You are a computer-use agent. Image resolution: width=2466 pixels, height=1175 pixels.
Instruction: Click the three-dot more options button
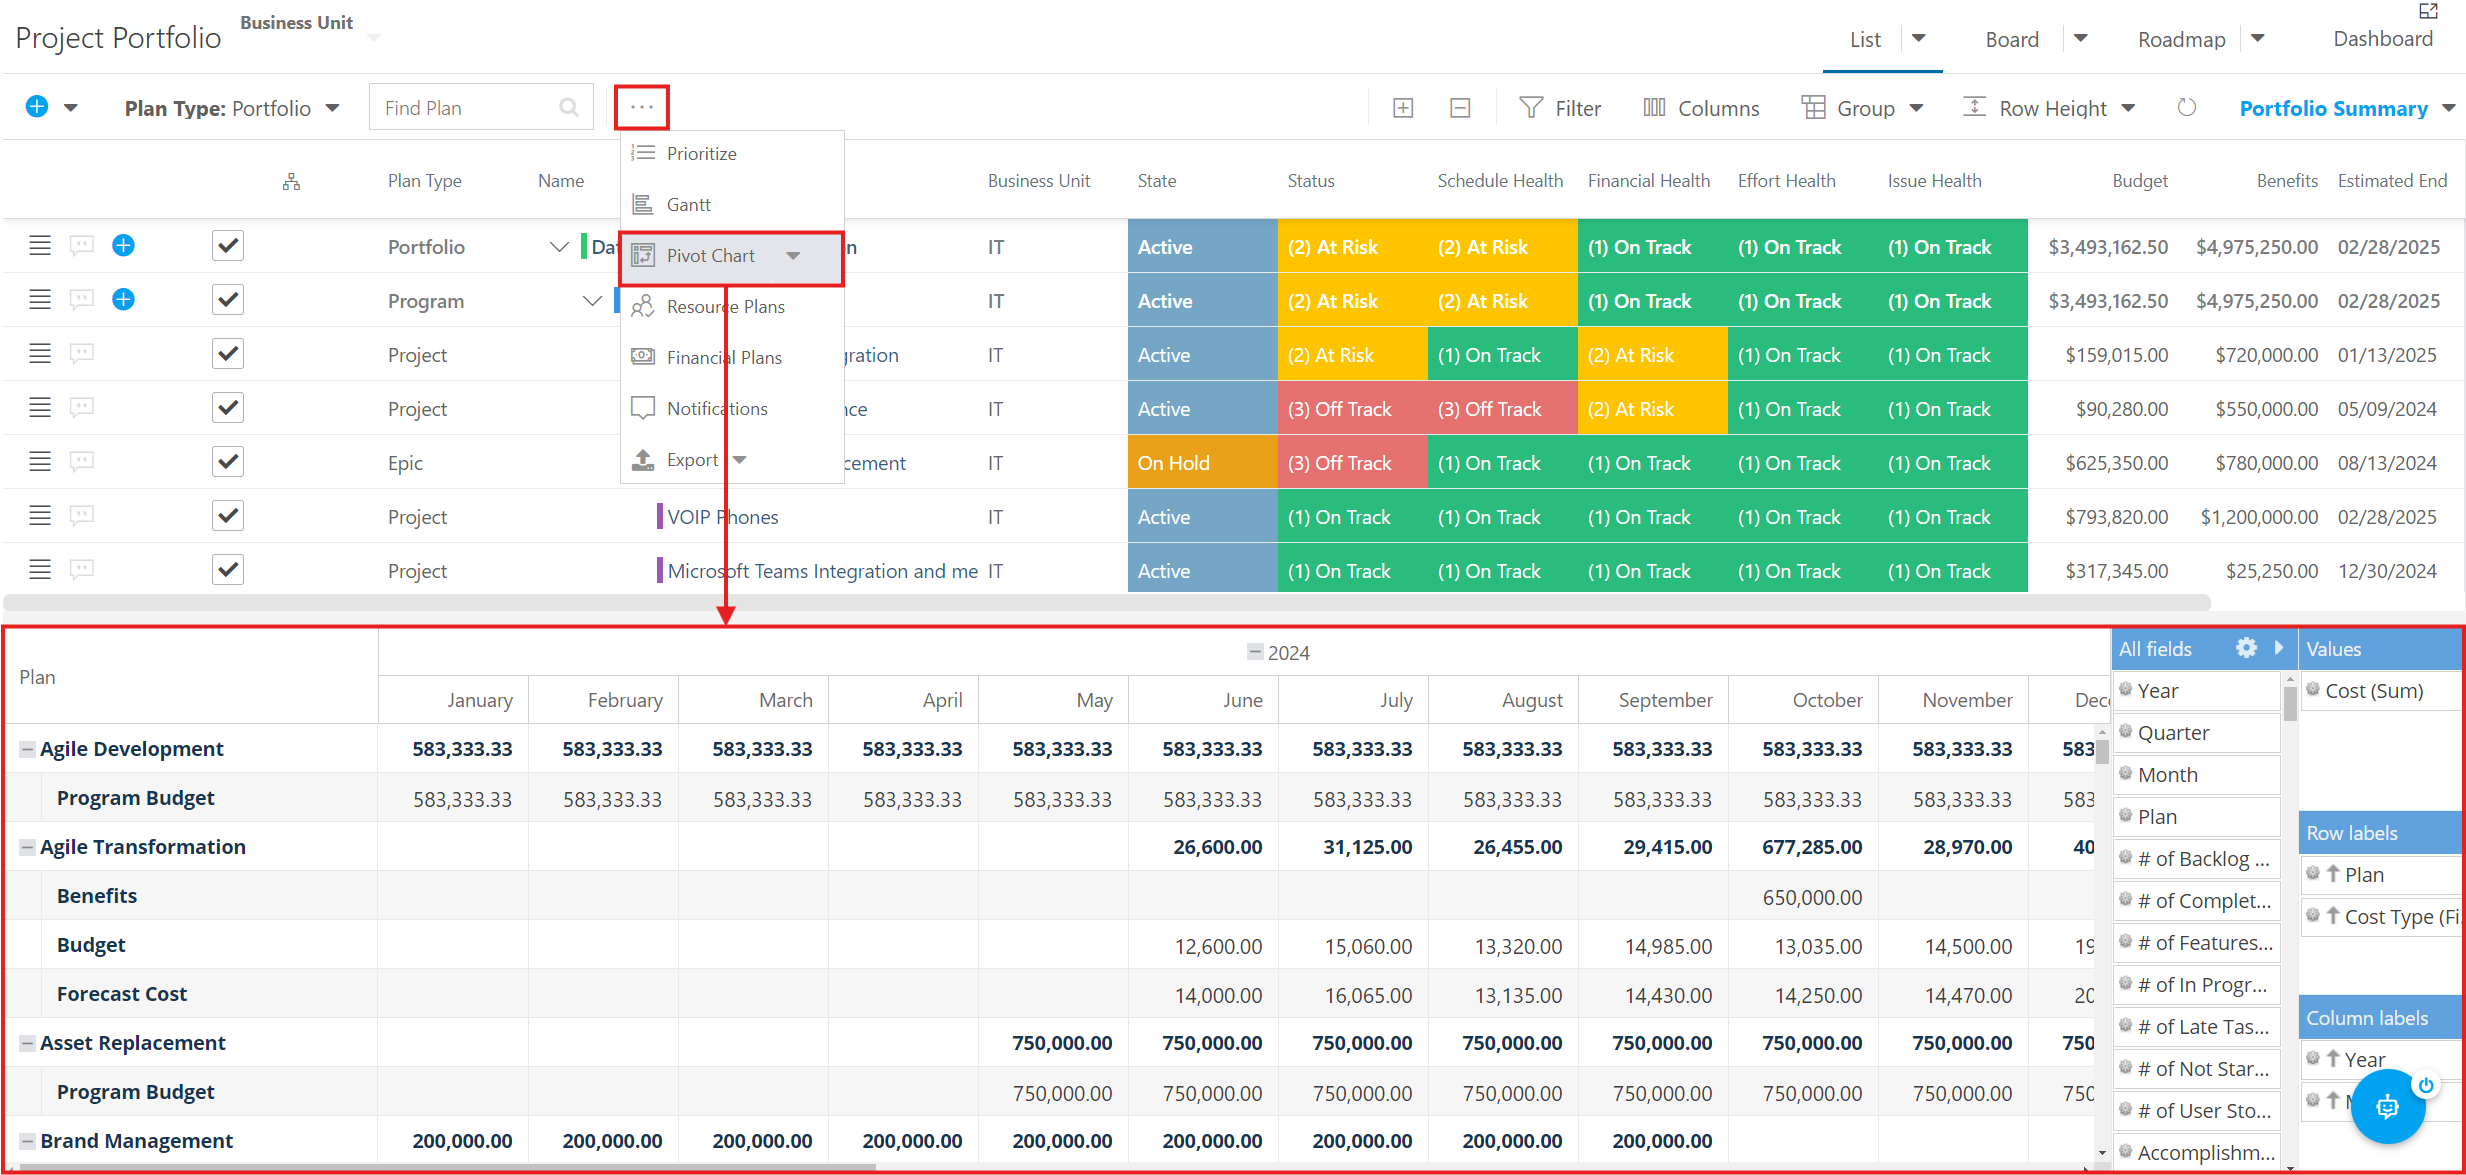tap(642, 107)
